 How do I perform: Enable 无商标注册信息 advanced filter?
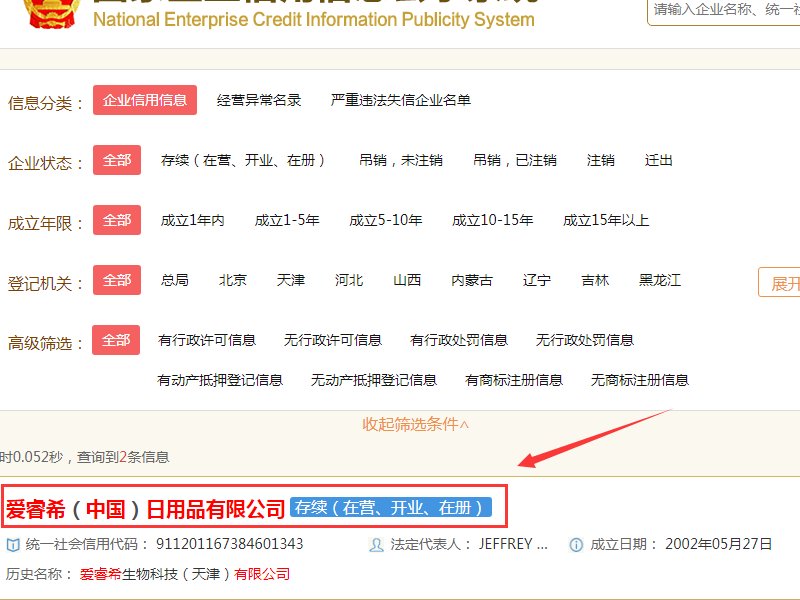point(642,379)
